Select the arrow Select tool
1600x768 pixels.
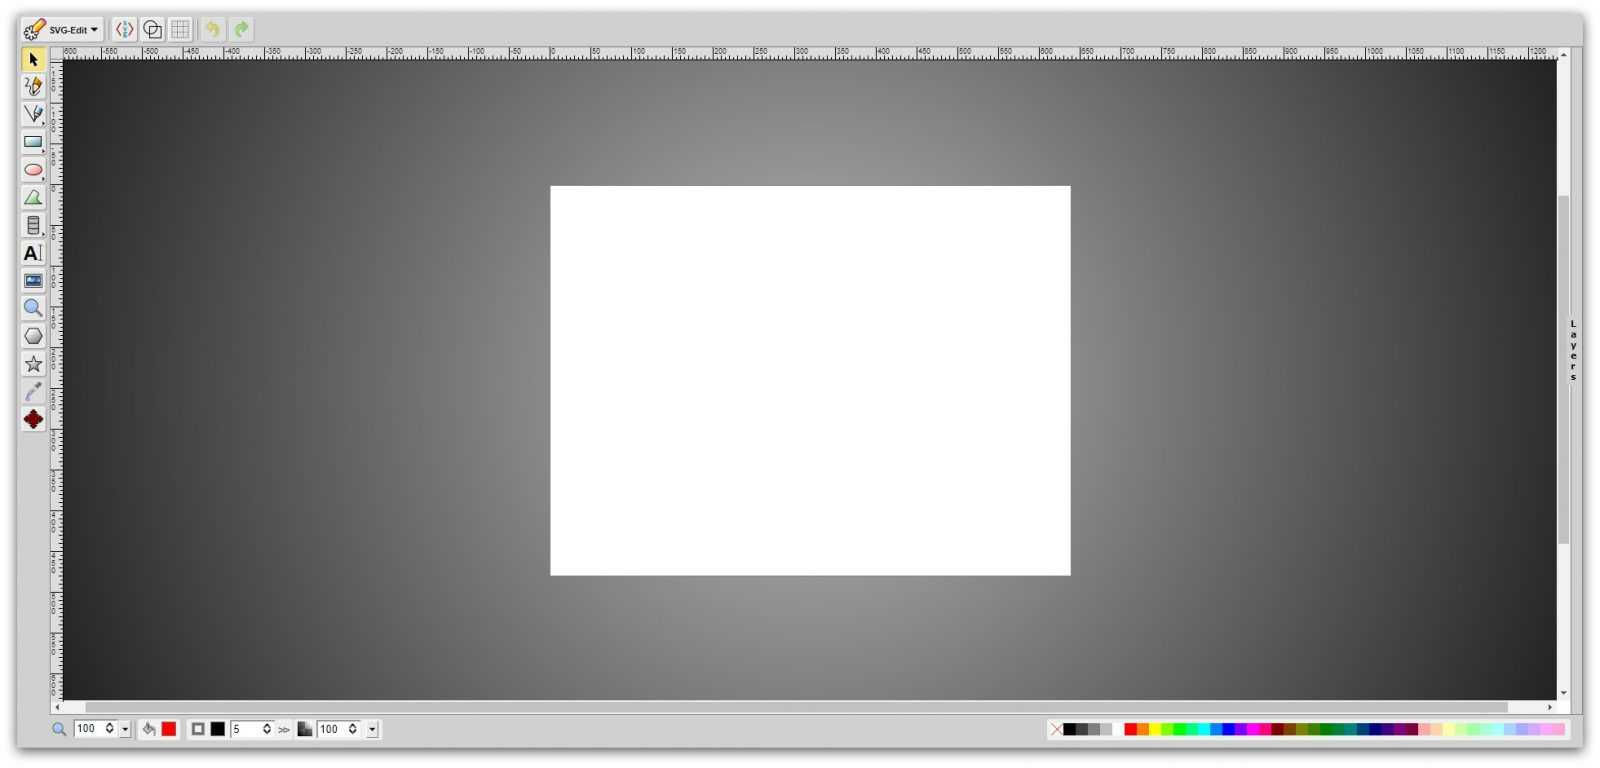click(33, 60)
